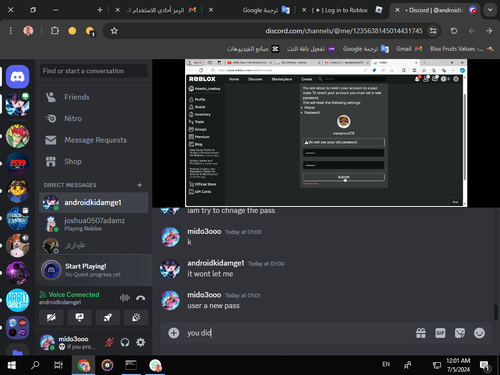Click the shared Roblox screen stream
This screenshot has width=500, height=375.
326,133
